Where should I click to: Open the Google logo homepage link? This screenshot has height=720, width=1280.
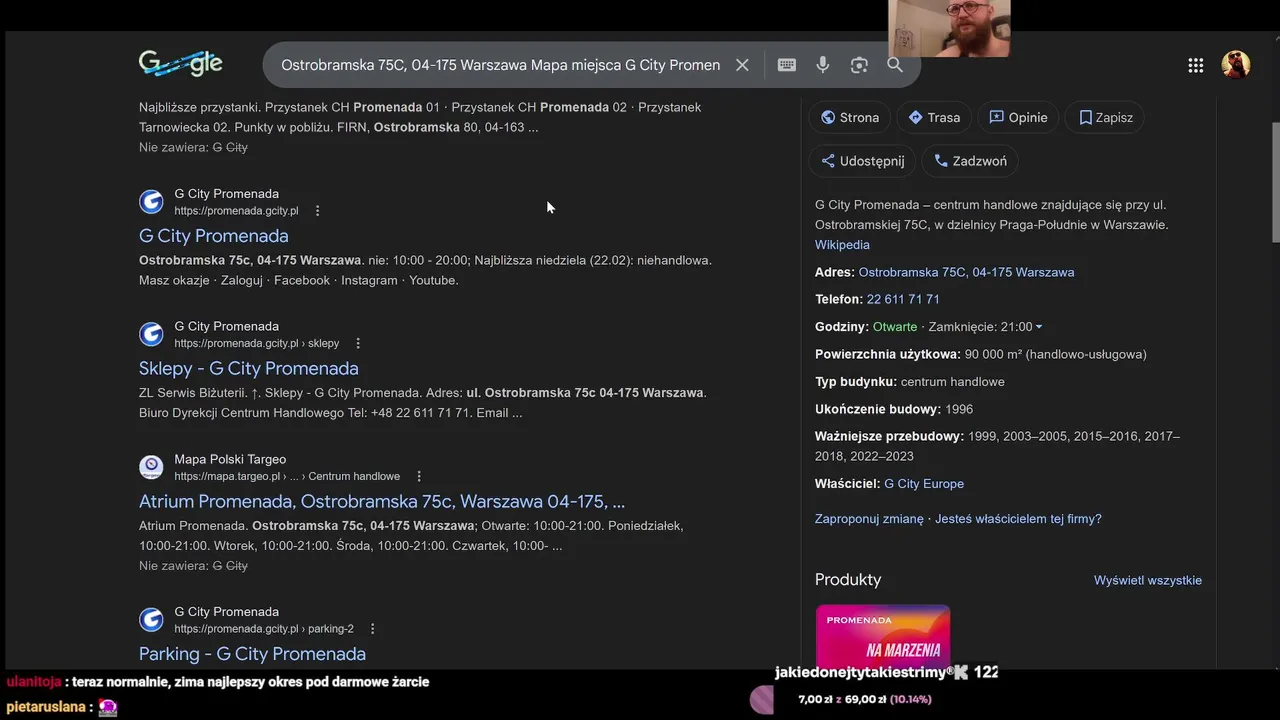(181, 64)
